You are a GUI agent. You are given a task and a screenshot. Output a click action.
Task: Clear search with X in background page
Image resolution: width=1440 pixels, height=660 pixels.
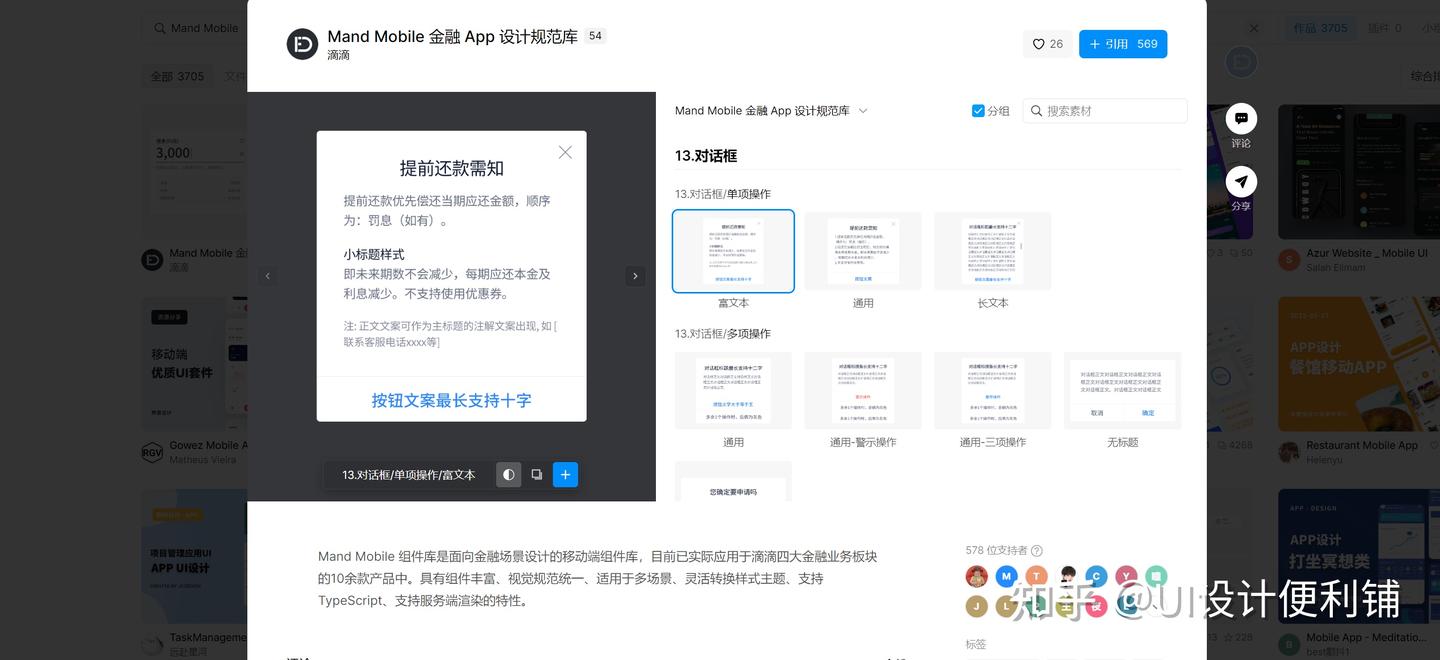1254,28
